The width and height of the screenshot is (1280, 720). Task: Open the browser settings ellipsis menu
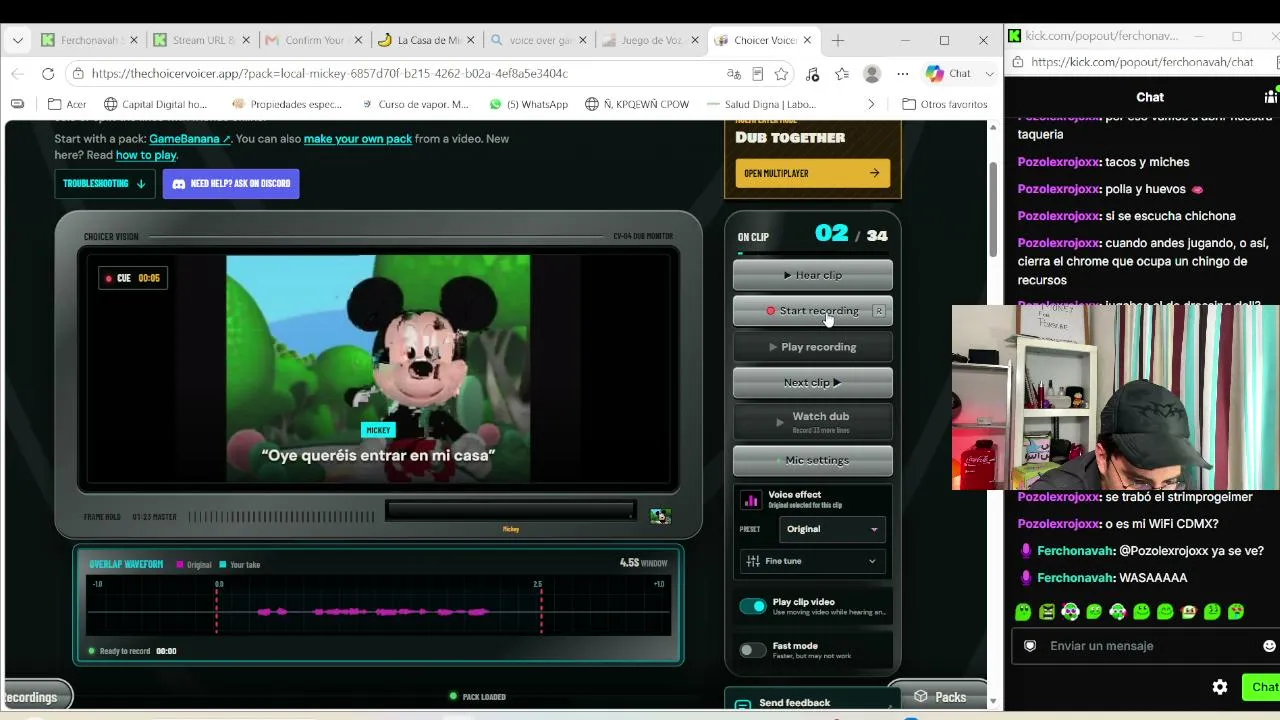point(902,73)
